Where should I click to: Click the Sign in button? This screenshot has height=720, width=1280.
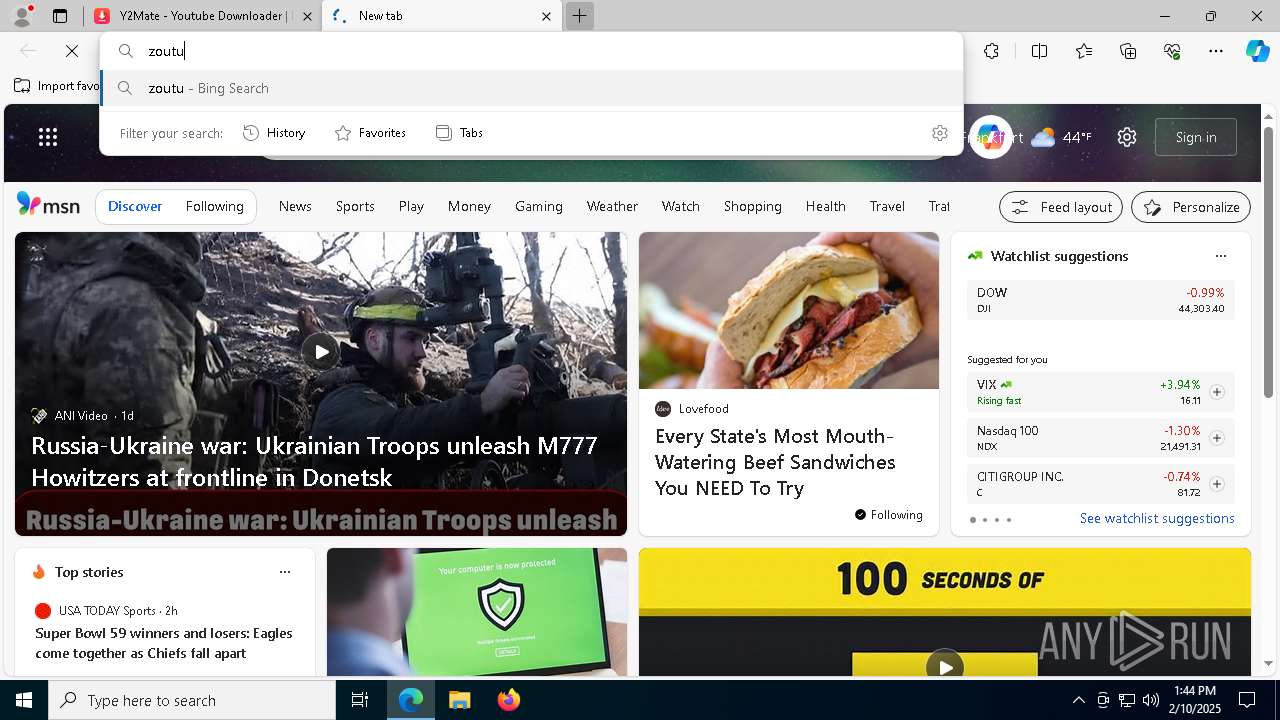1196,137
